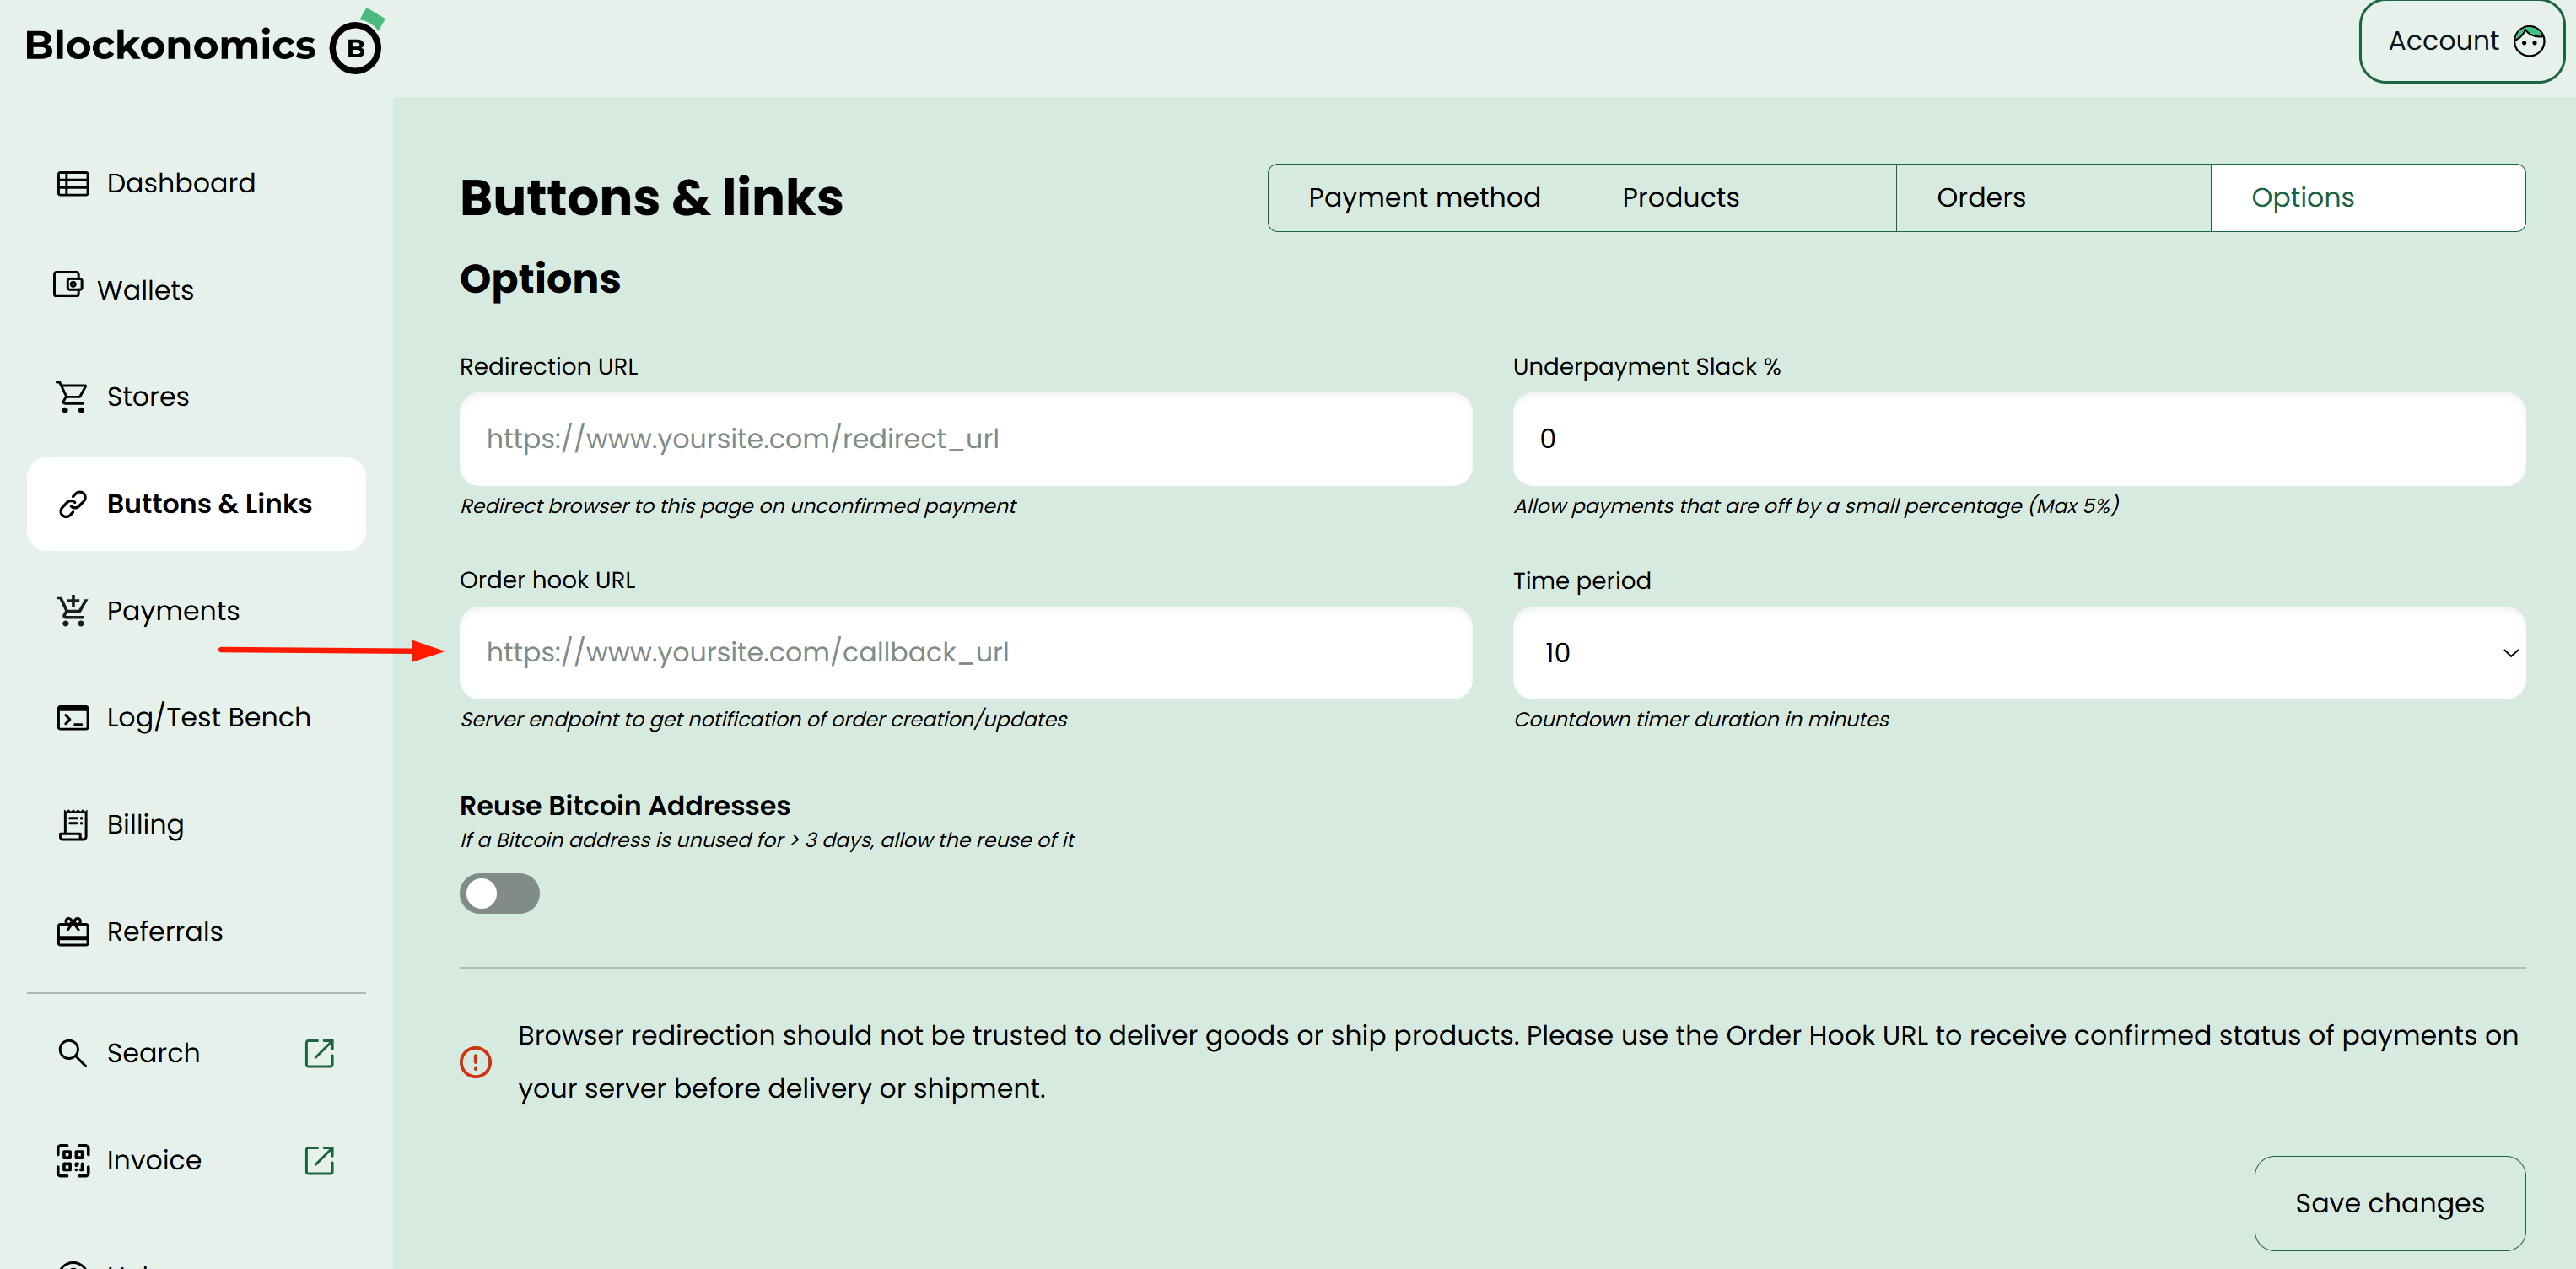Screen dimensions: 2576x1269
Task: Open Search external link icon
Action: tap(319, 1053)
